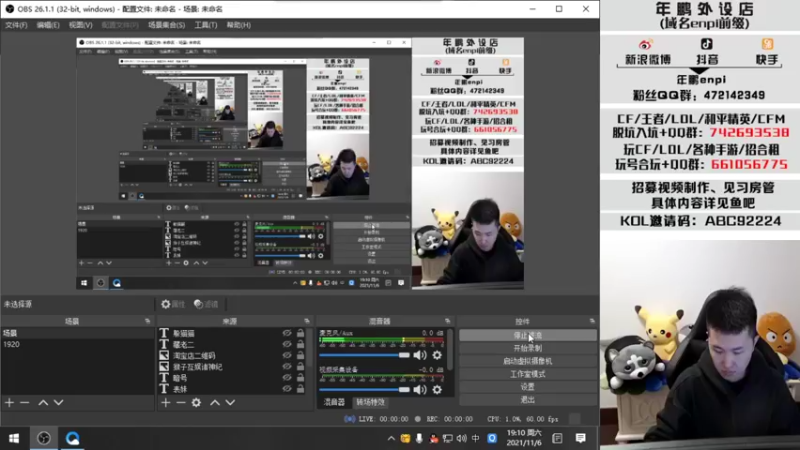The width and height of the screenshot is (800, 450).
Task: Enable 工作室模式 studio mode
Action: (528, 374)
